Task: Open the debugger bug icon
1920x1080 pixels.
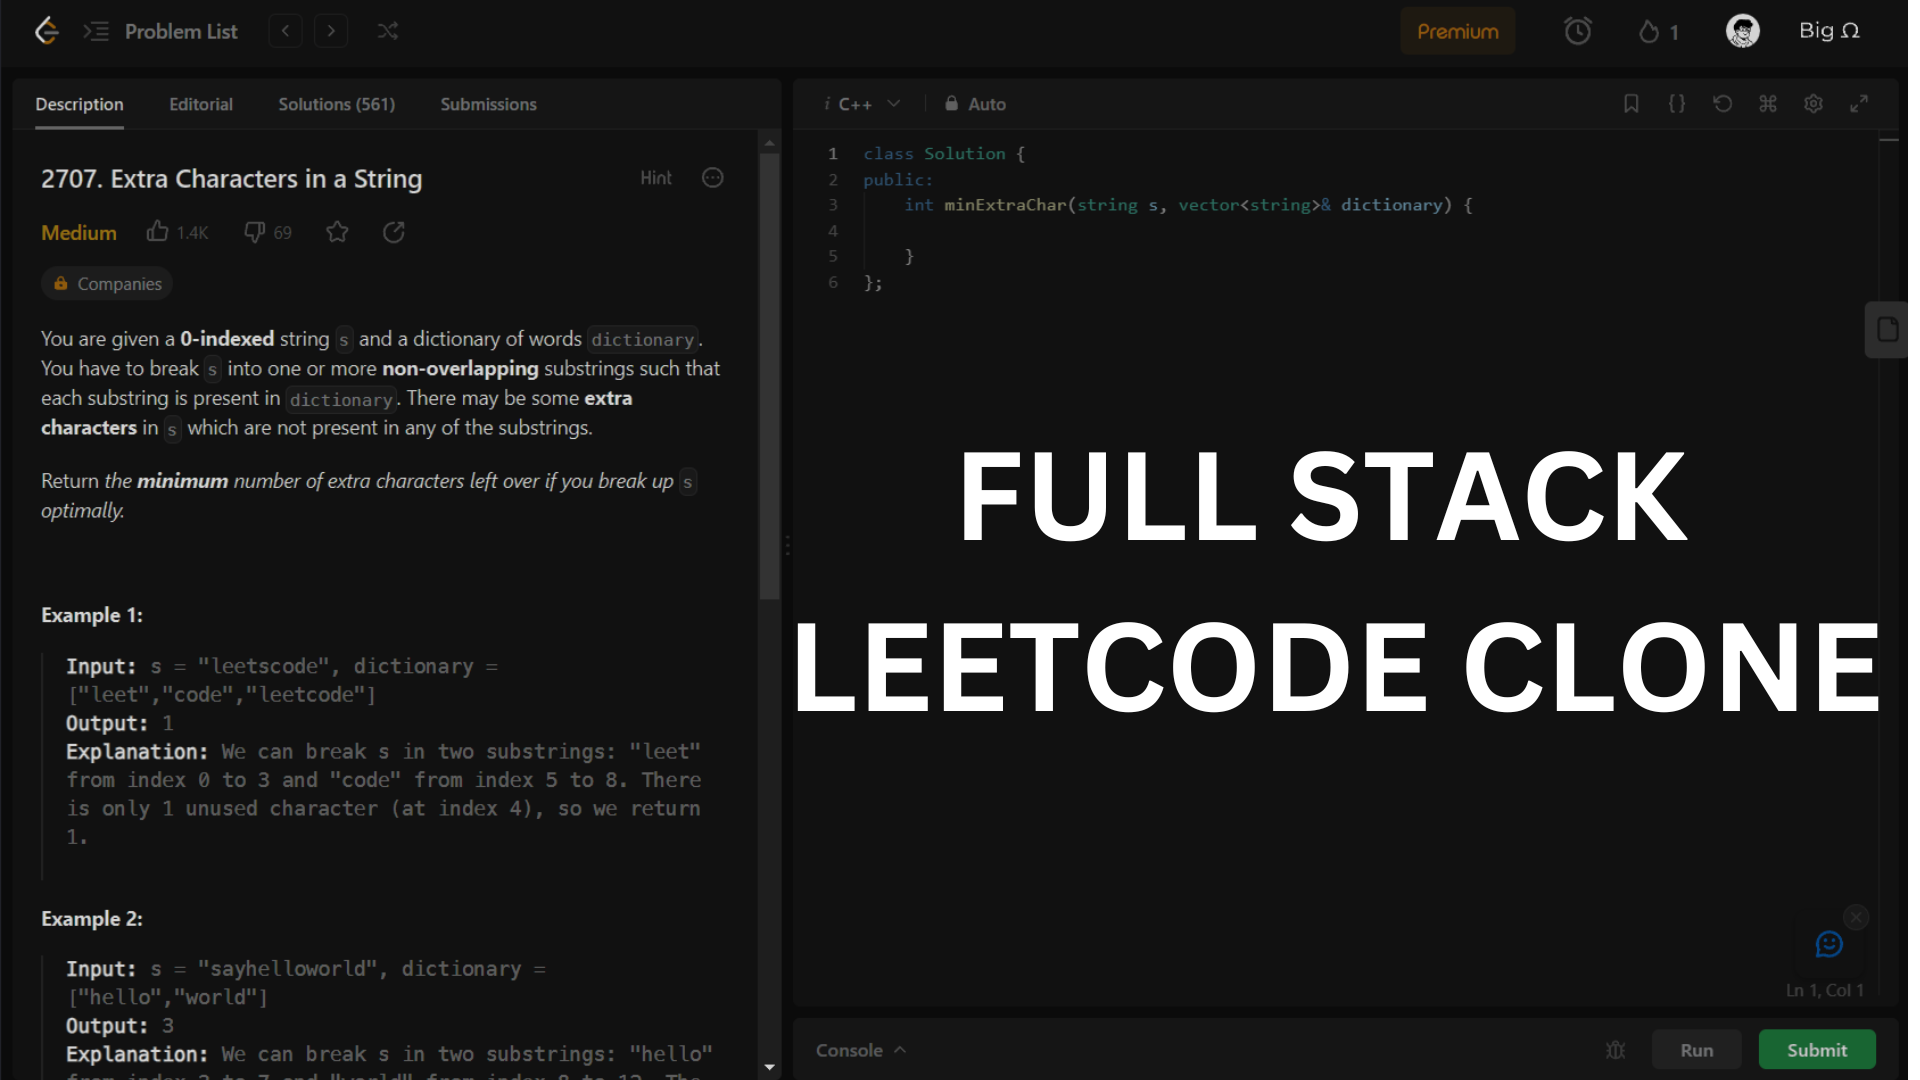Action: pyautogui.click(x=1615, y=1050)
